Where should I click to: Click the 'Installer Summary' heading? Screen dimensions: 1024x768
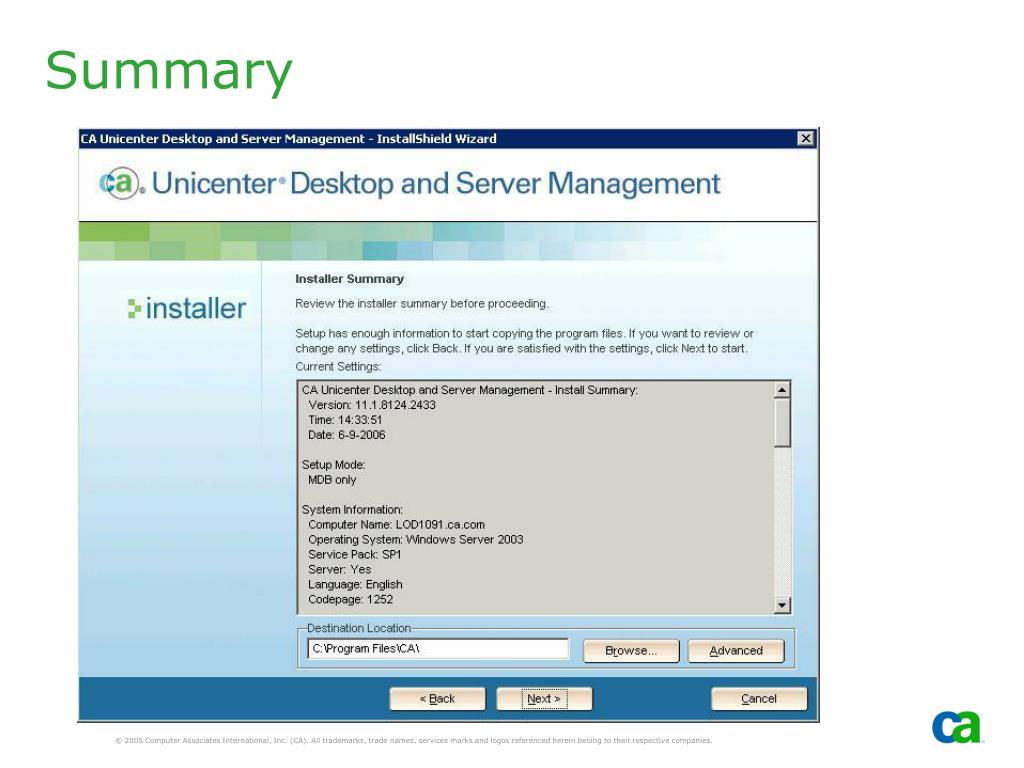pos(349,279)
